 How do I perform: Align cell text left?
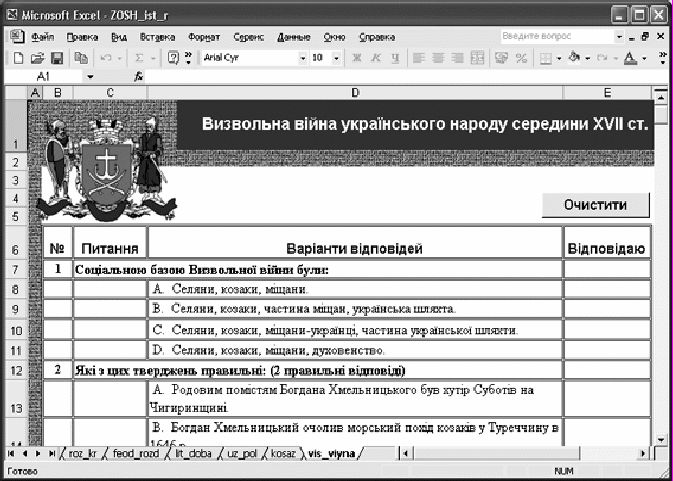tap(418, 58)
